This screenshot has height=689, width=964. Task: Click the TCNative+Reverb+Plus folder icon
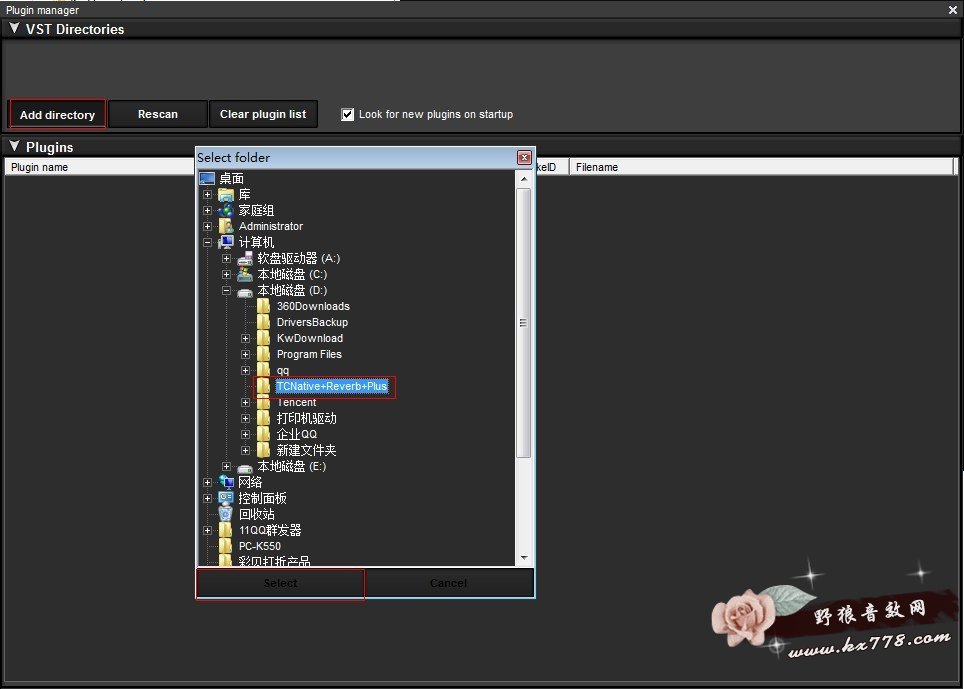pos(263,386)
